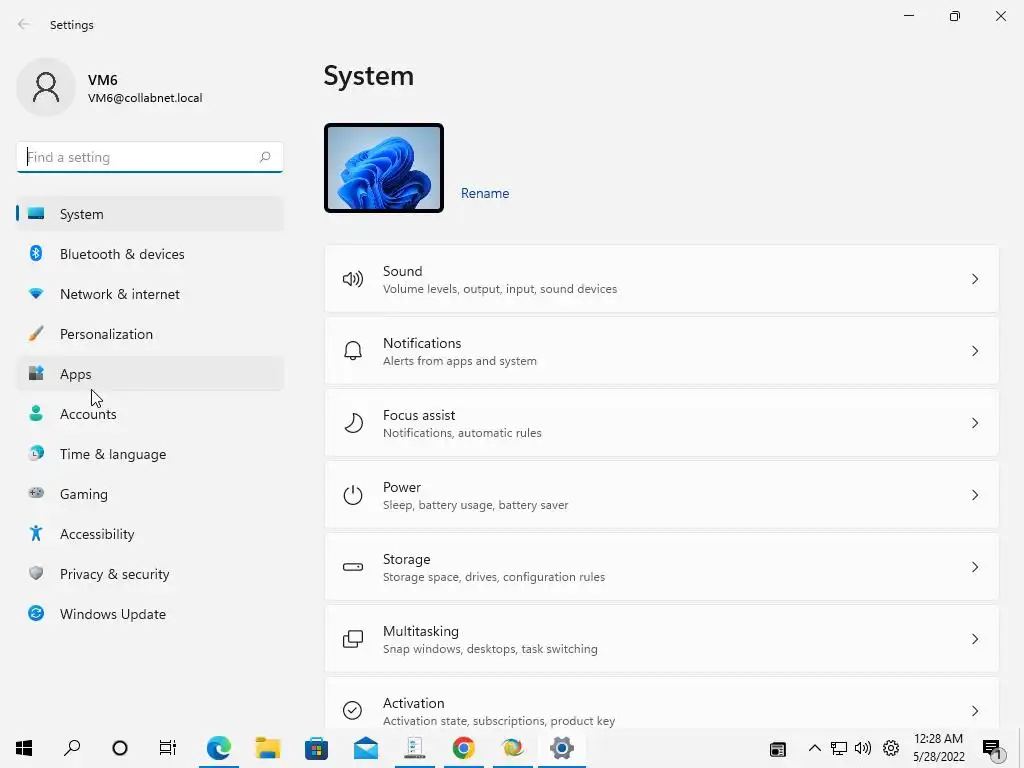Open Microsoft Edge from the taskbar
1024x768 pixels.
(x=219, y=748)
